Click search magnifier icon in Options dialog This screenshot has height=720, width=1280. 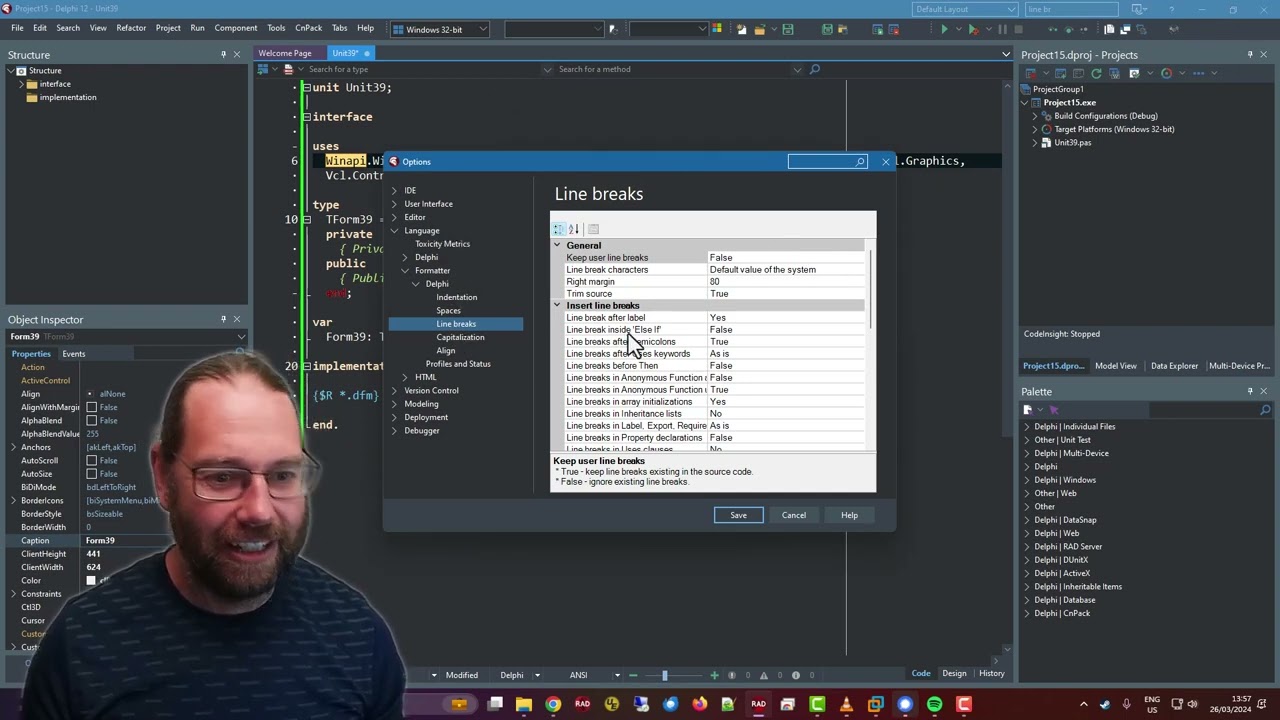pyautogui.click(x=860, y=161)
